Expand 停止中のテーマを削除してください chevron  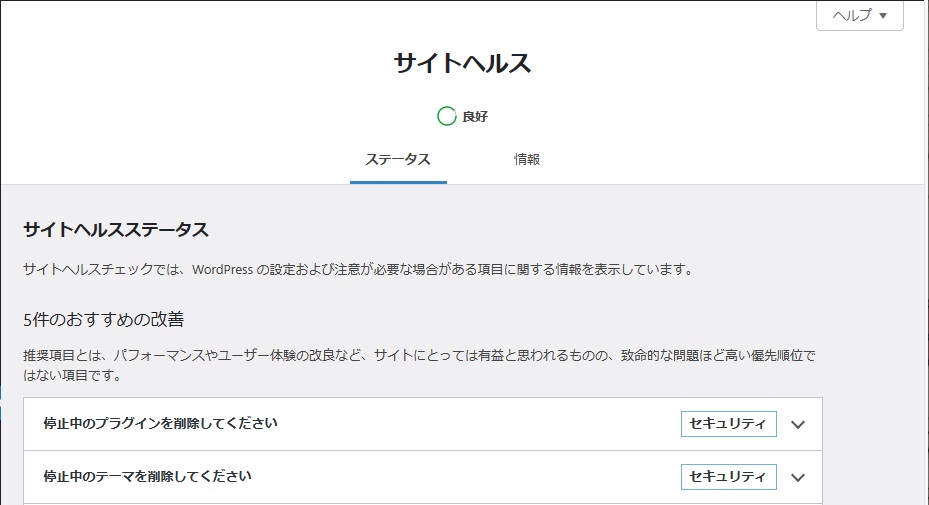coord(798,477)
